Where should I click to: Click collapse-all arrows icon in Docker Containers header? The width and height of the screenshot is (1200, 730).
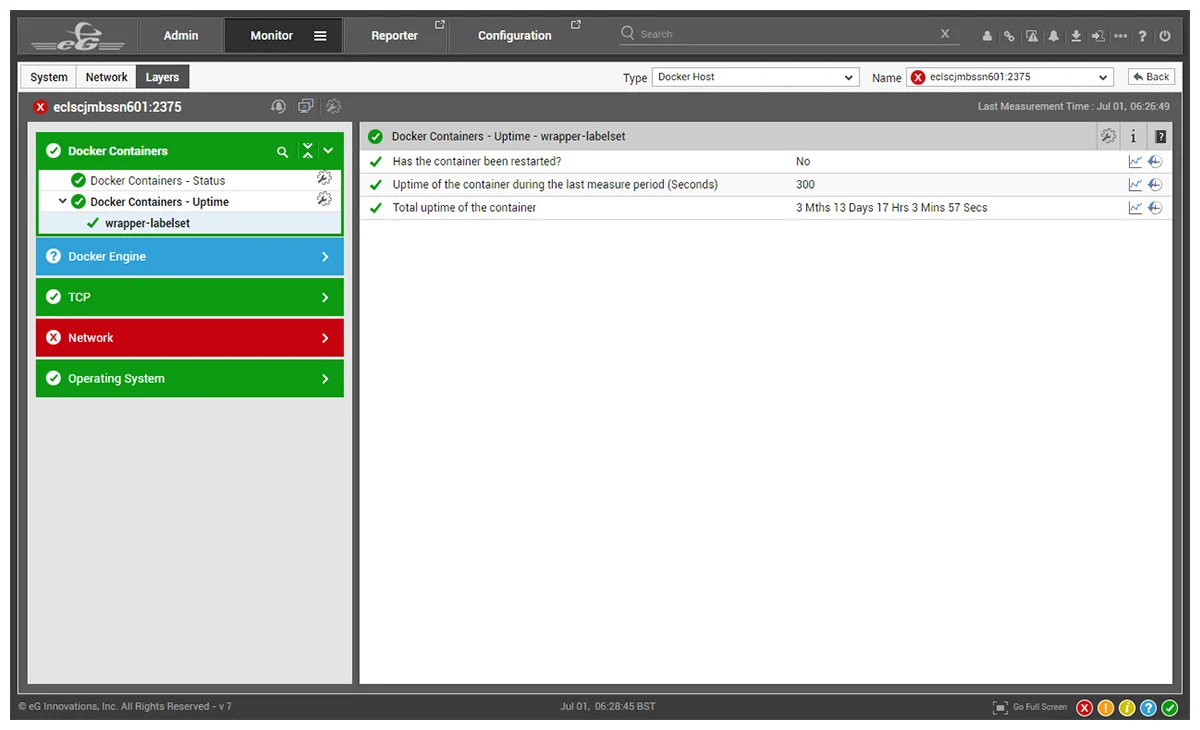pos(307,151)
